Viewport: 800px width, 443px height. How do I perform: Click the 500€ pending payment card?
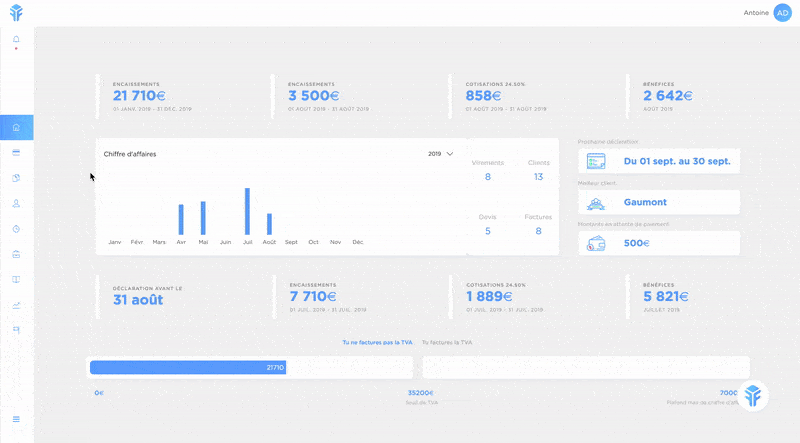point(659,243)
